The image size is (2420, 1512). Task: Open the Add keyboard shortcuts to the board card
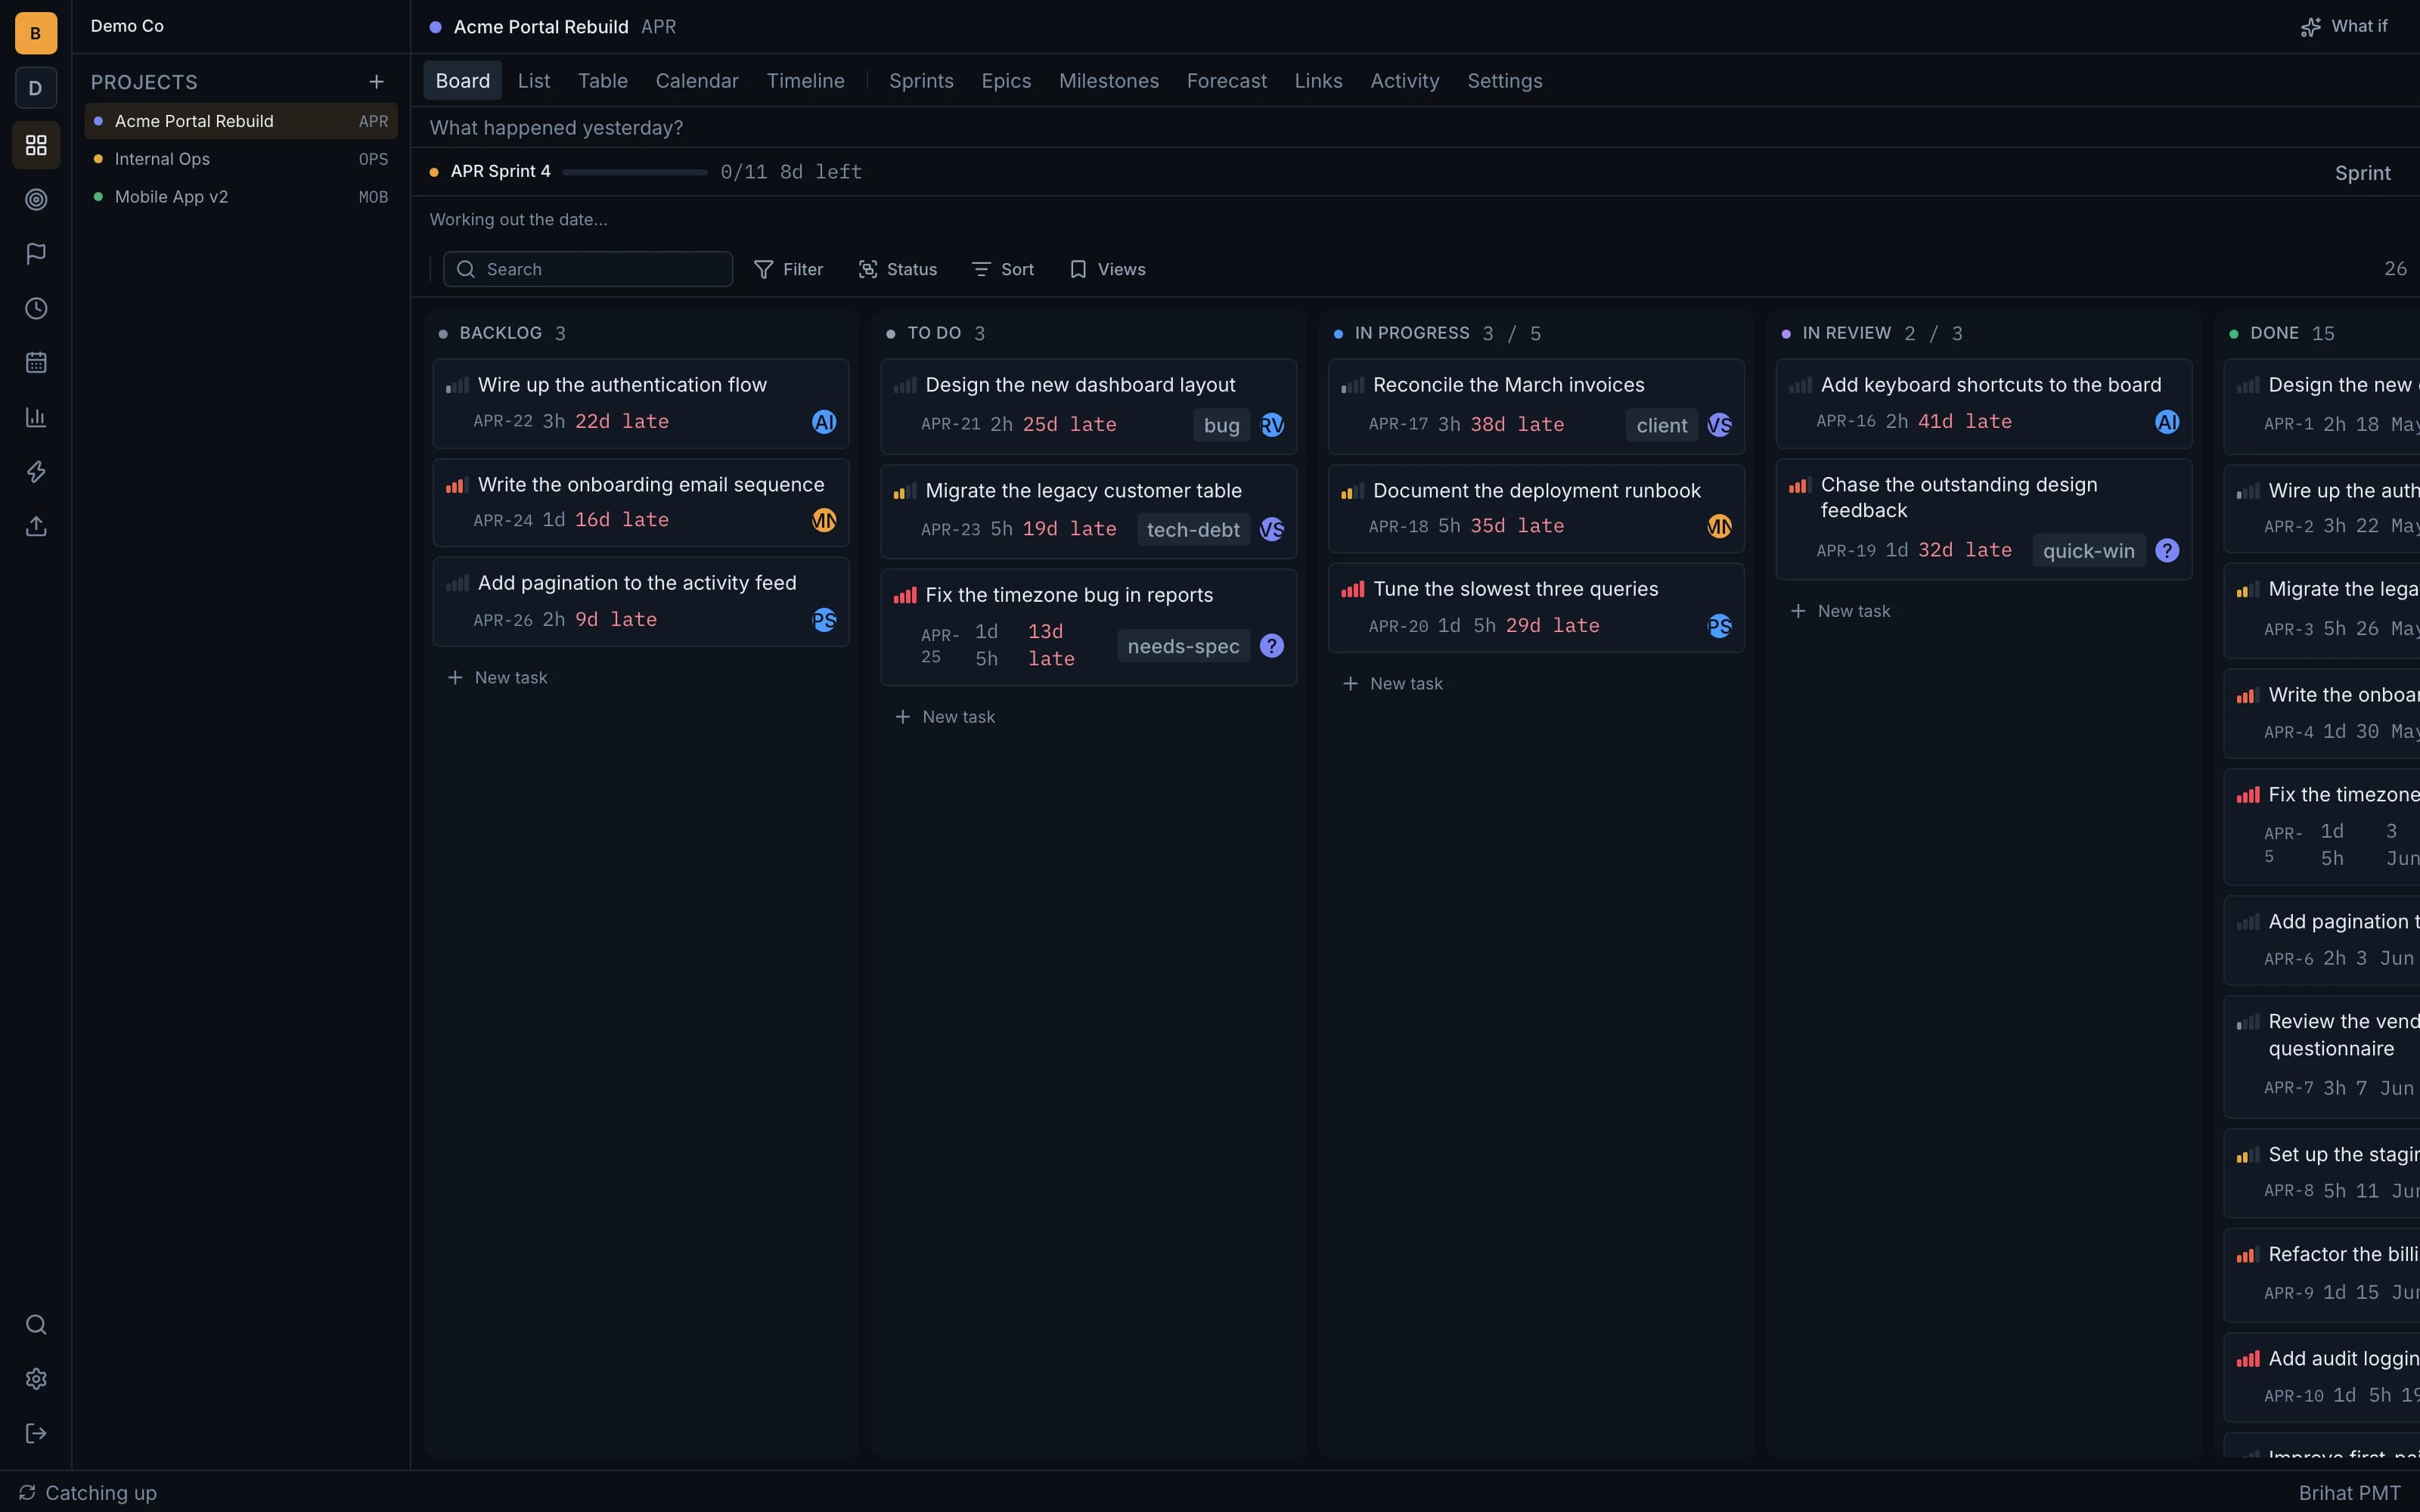[x=1984, y=404]
